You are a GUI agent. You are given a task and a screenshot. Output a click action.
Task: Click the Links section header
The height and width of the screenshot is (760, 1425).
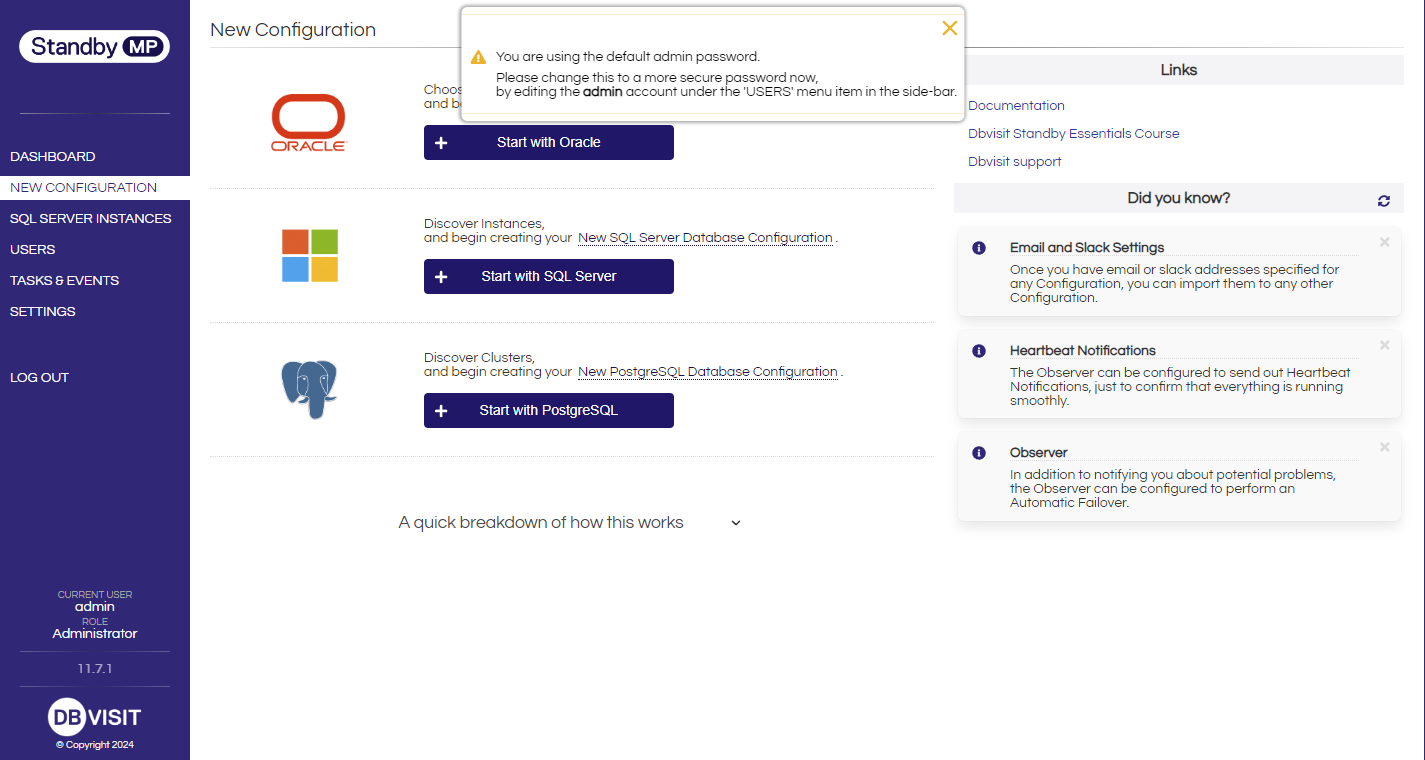1179,70
